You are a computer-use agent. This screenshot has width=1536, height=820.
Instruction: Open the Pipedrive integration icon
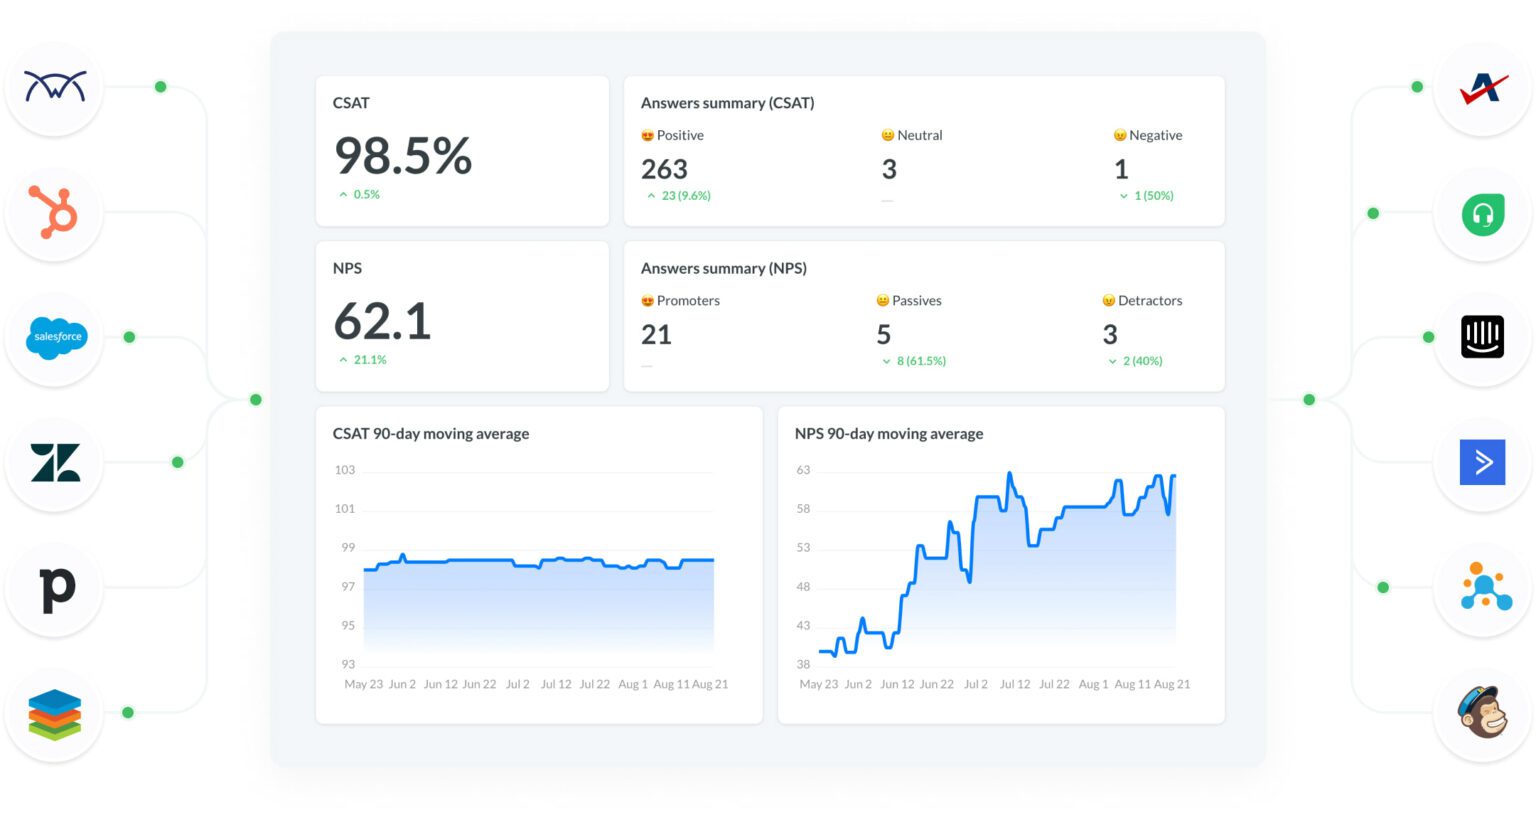tap(54, 588)
